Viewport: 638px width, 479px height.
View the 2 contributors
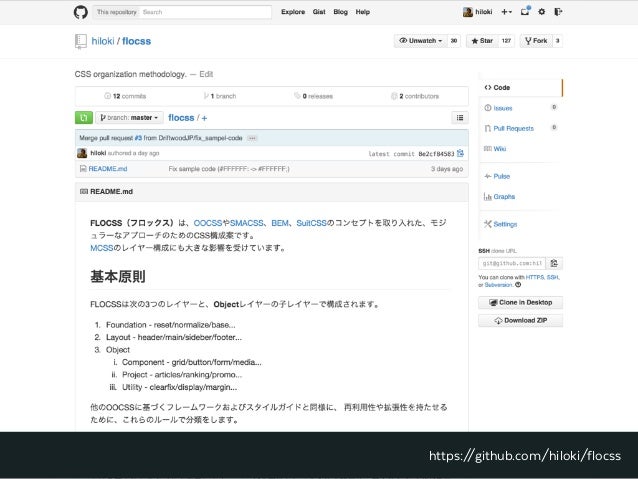(x=415, y=96)
